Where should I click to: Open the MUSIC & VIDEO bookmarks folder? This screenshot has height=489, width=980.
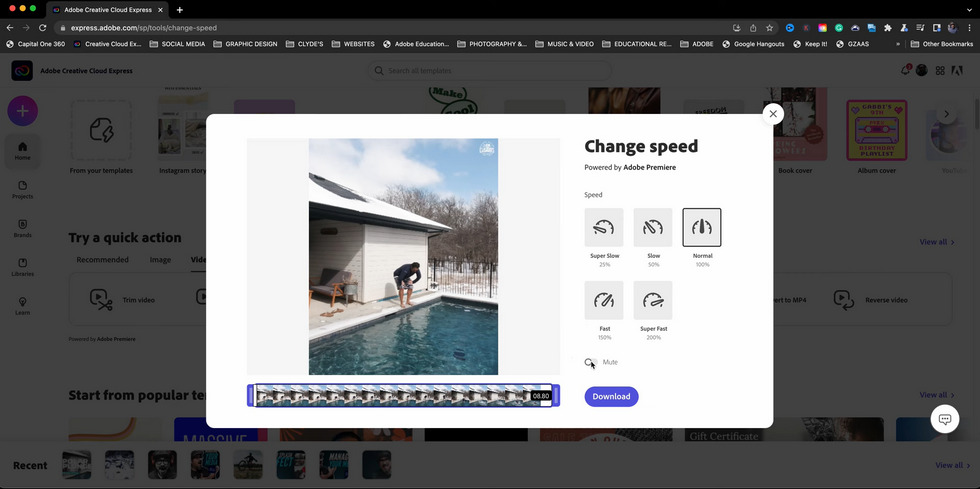pos(564,44)
